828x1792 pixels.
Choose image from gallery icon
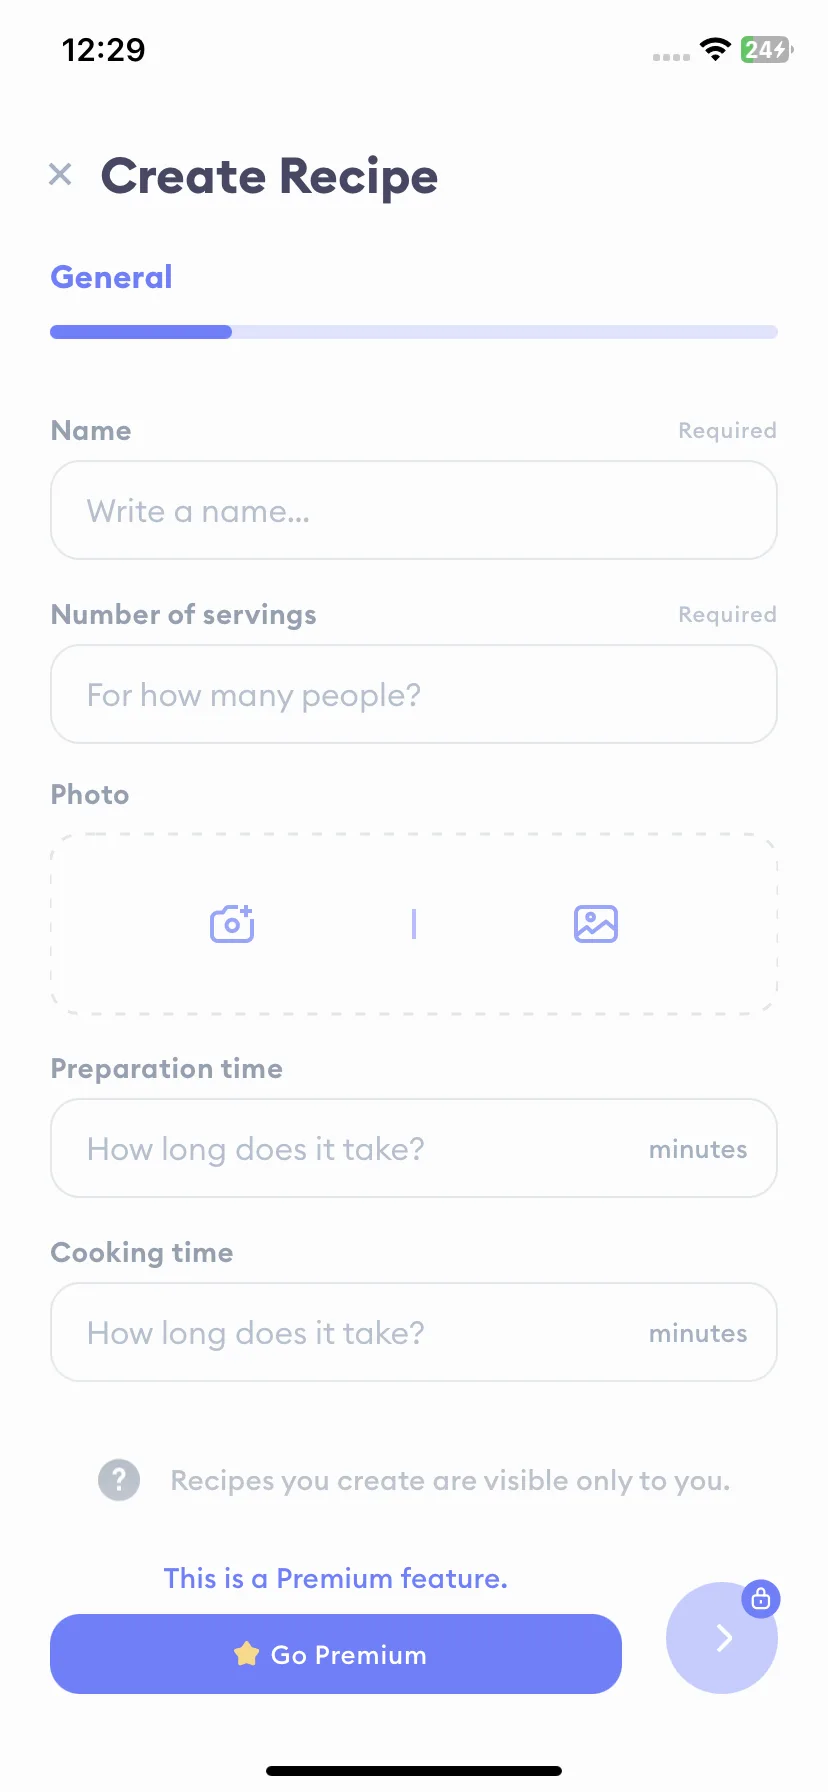[596, 923]
